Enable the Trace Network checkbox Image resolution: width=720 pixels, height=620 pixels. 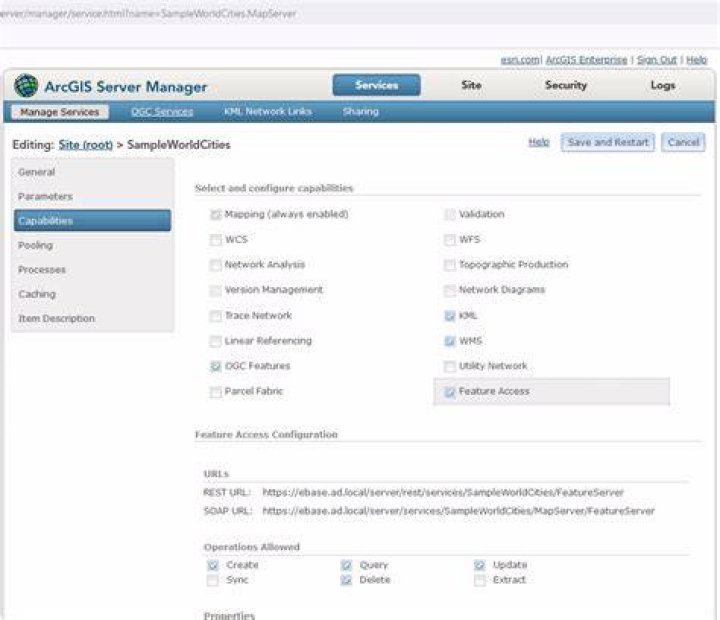click(215, 316)
